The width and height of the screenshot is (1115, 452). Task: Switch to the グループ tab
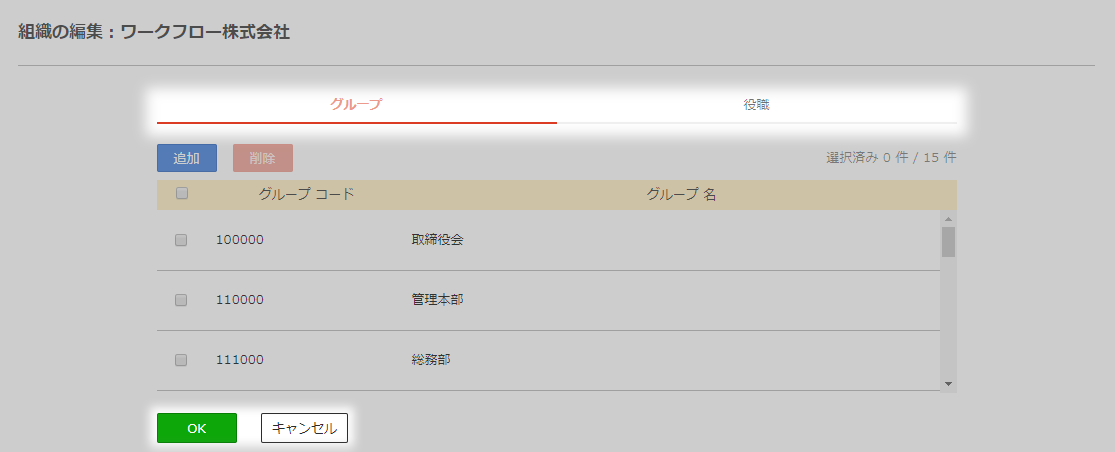(356, 105)
